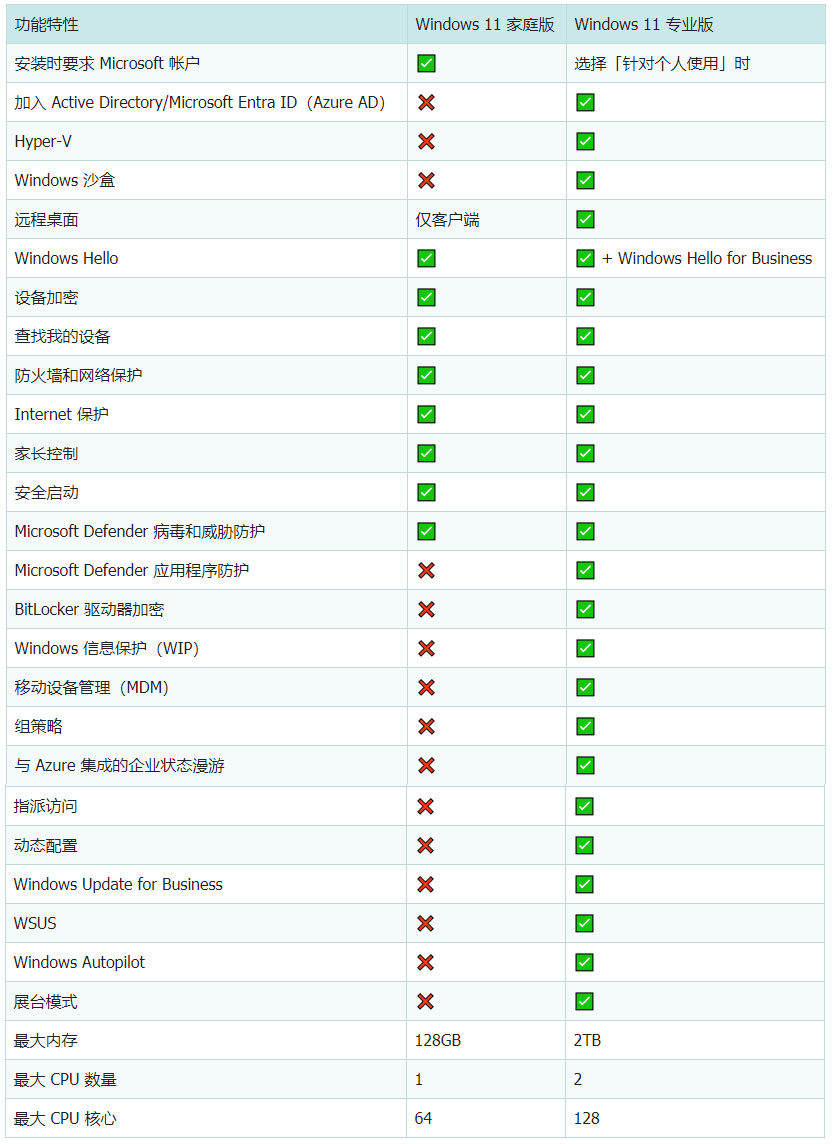
Task: Click the 家庭版 check for Defender 病毒和威胁防护
Action: [427, 531]
